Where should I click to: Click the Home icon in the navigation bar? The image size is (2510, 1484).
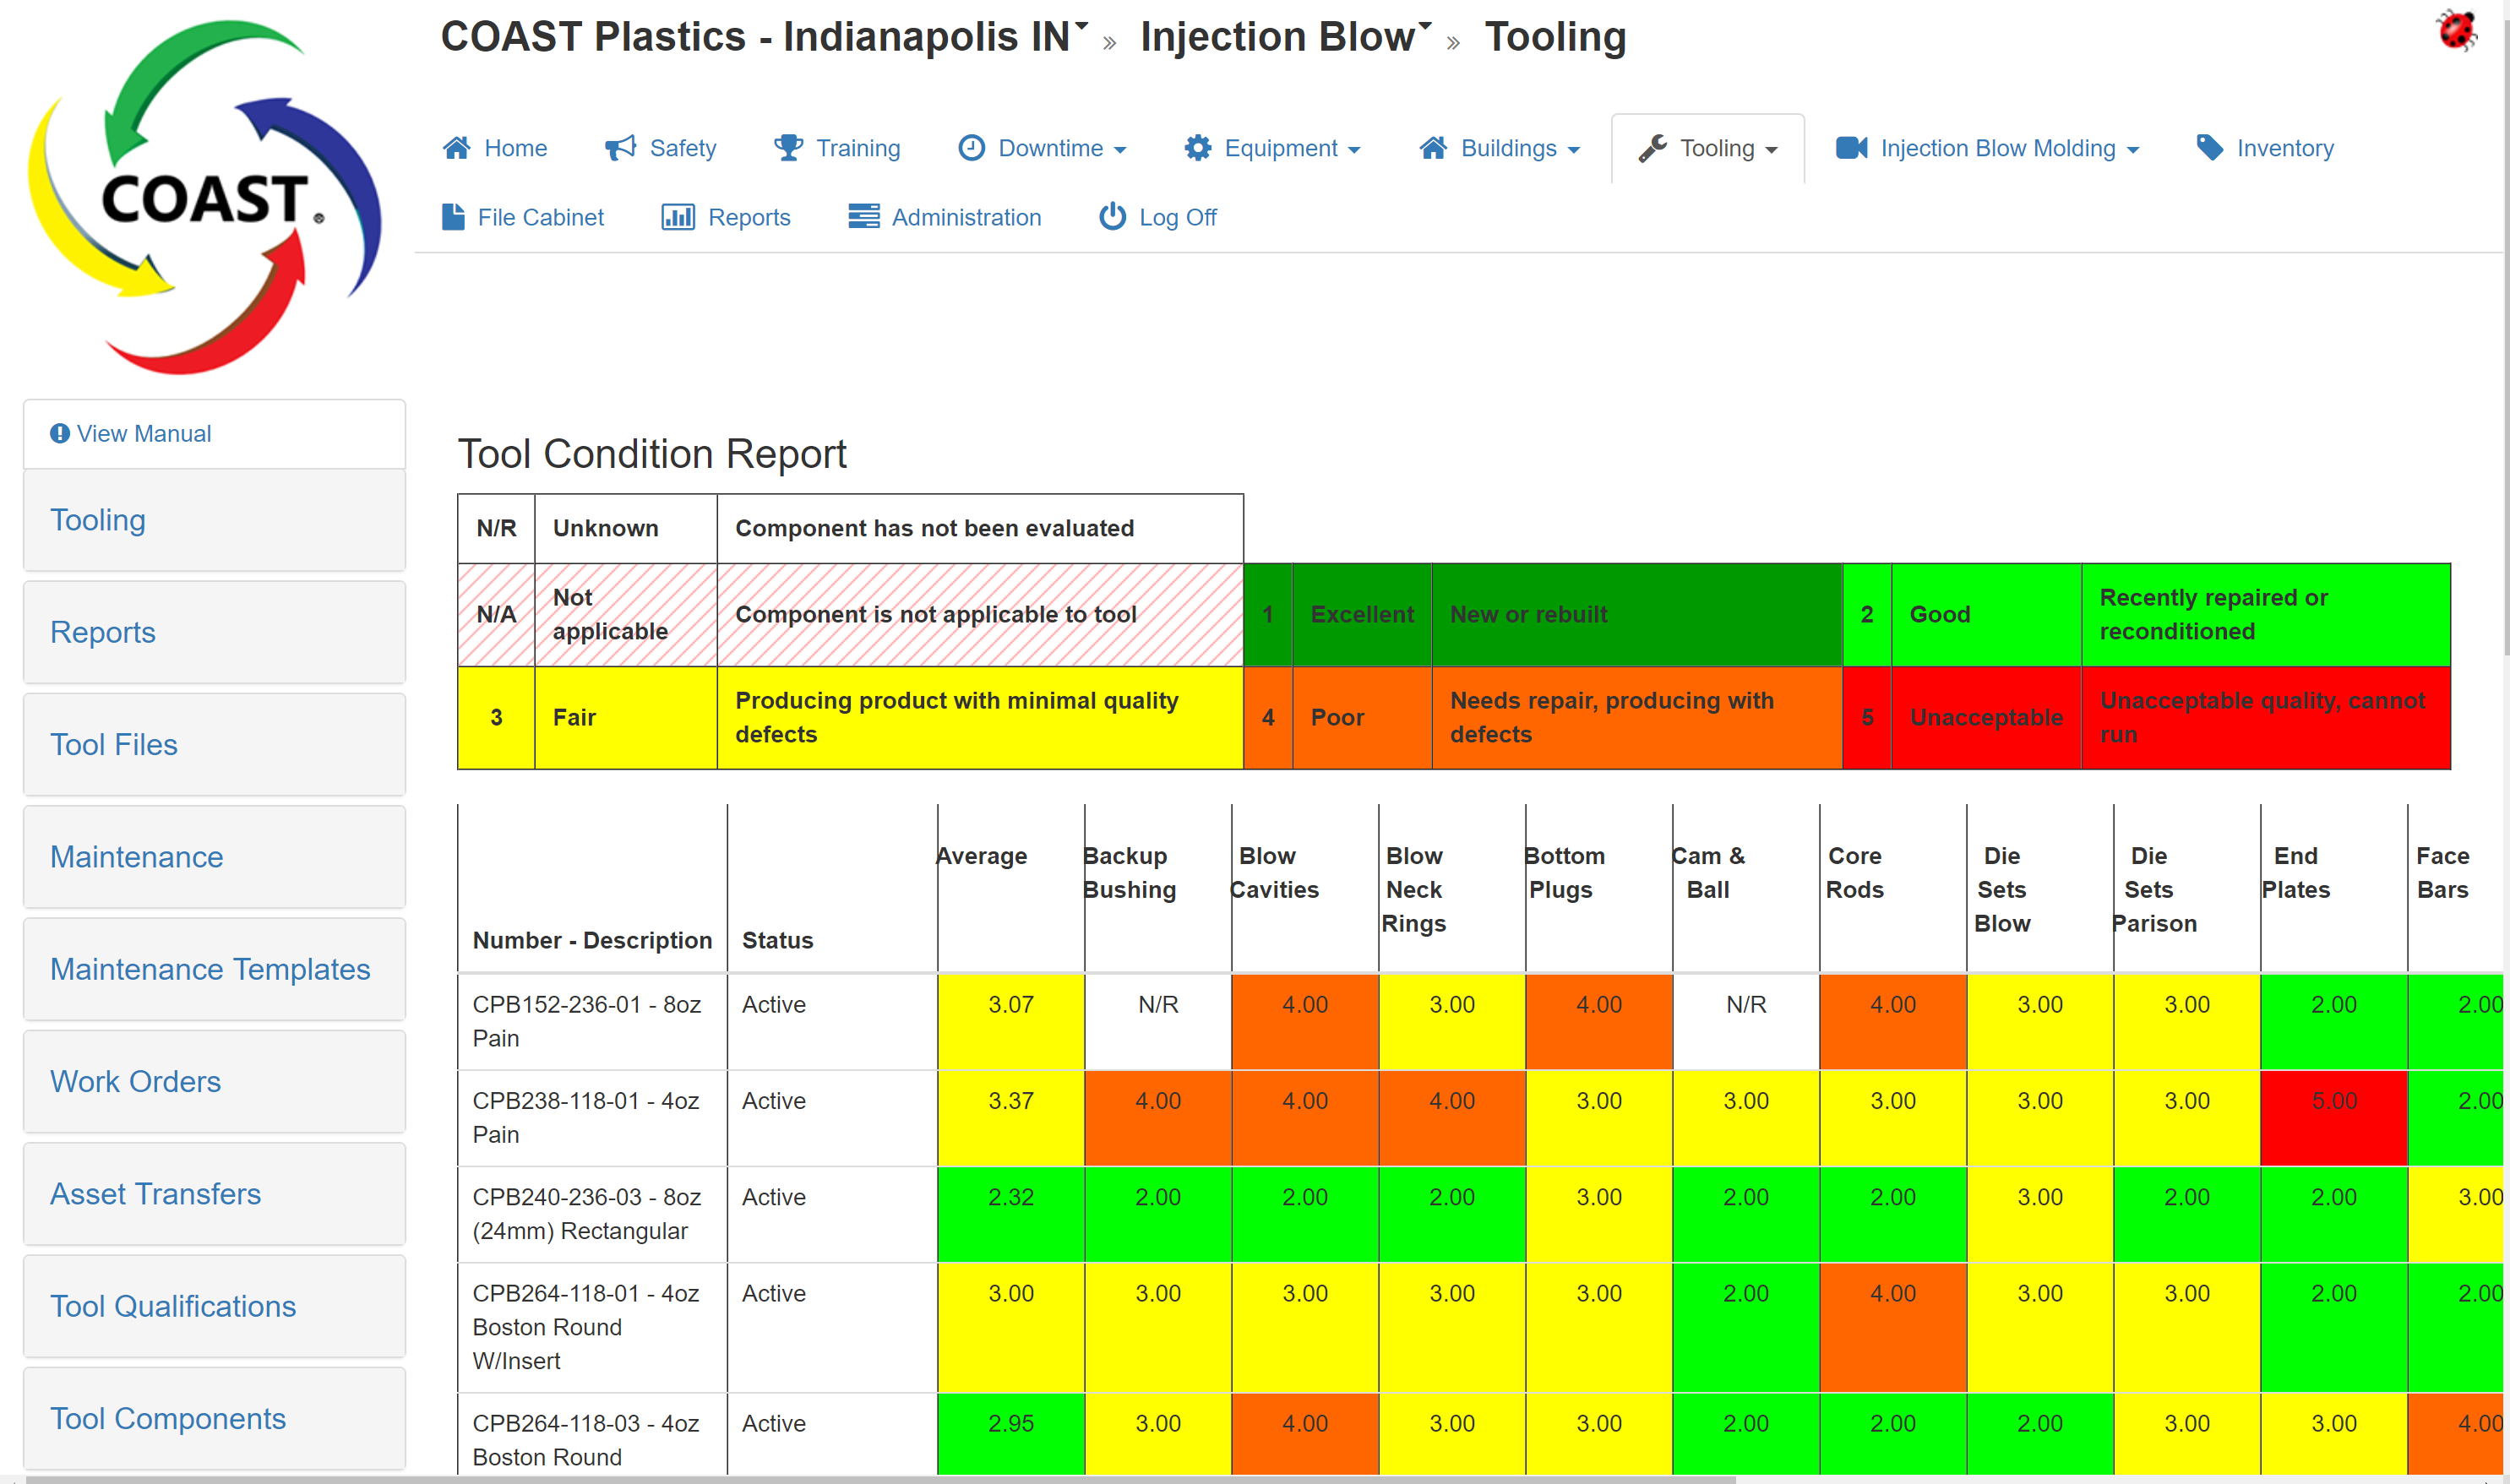(x=458, y=147)
